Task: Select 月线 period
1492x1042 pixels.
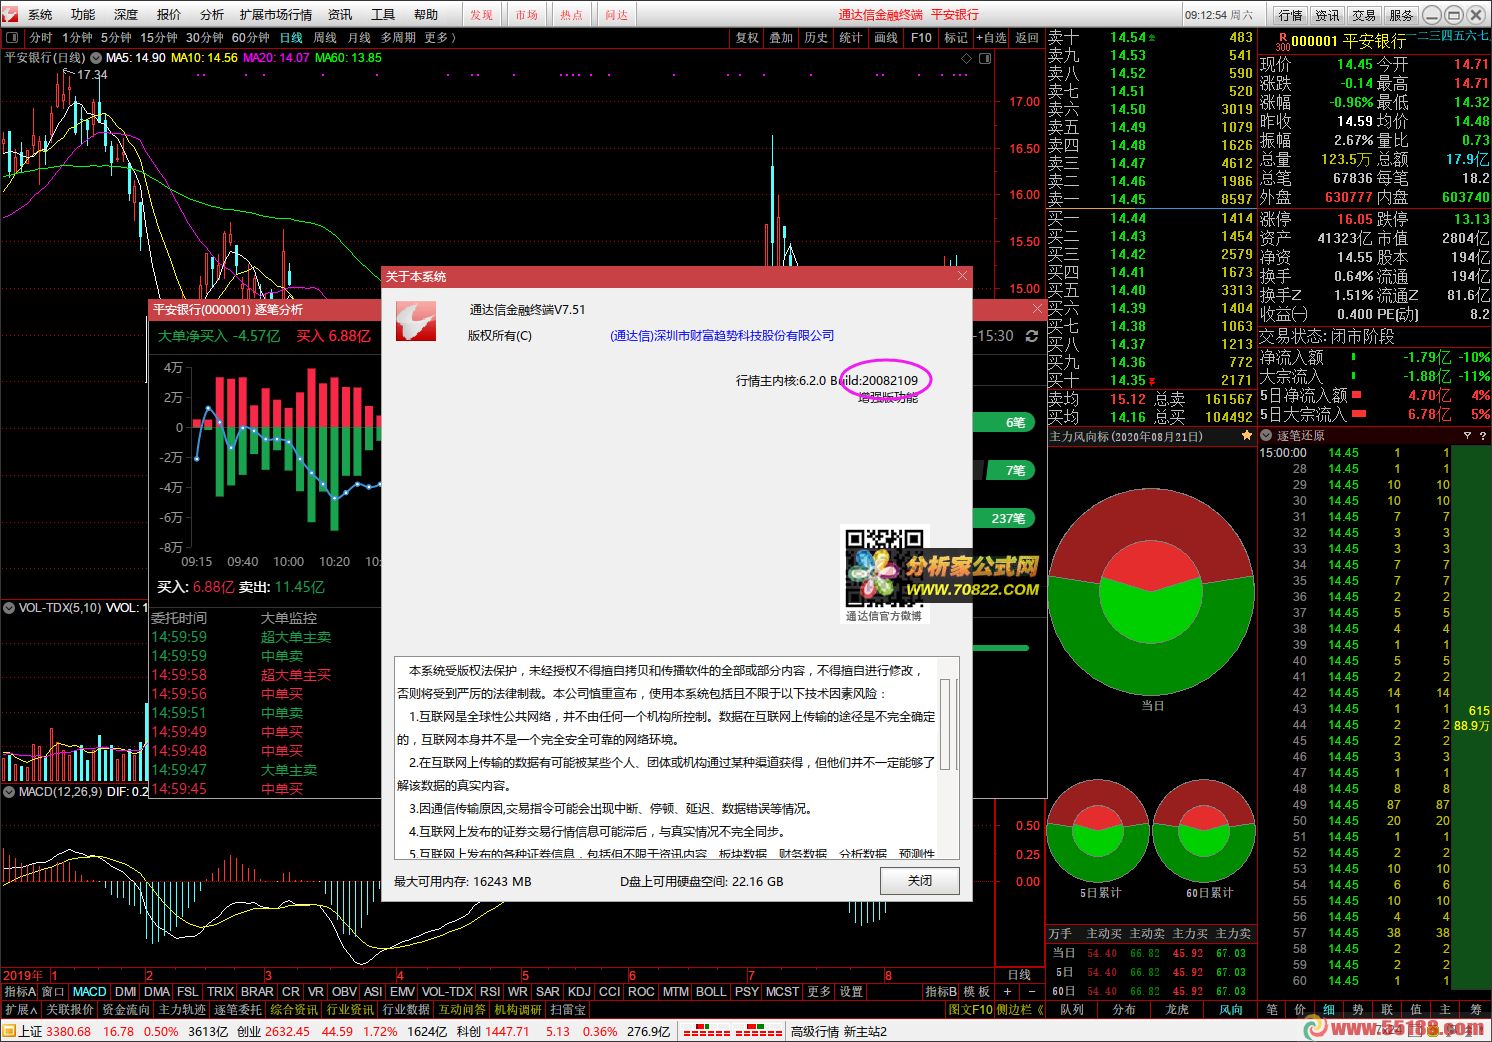Action: click(x=359, y=38)
